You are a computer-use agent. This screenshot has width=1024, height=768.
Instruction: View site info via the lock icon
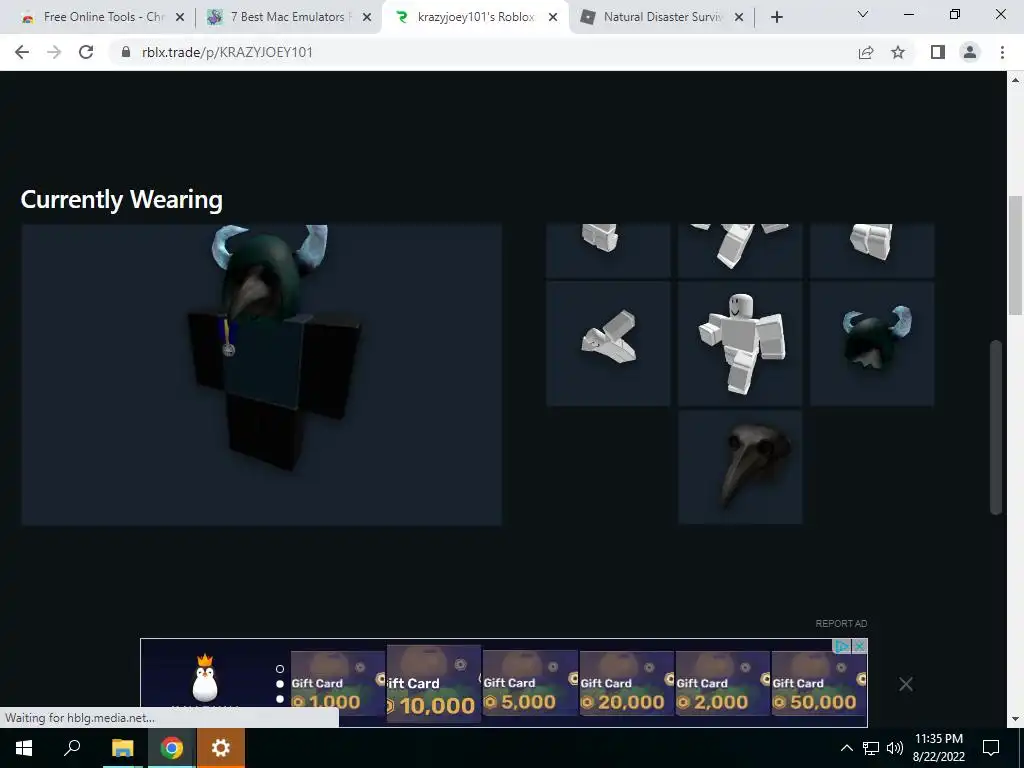point(126,52)
